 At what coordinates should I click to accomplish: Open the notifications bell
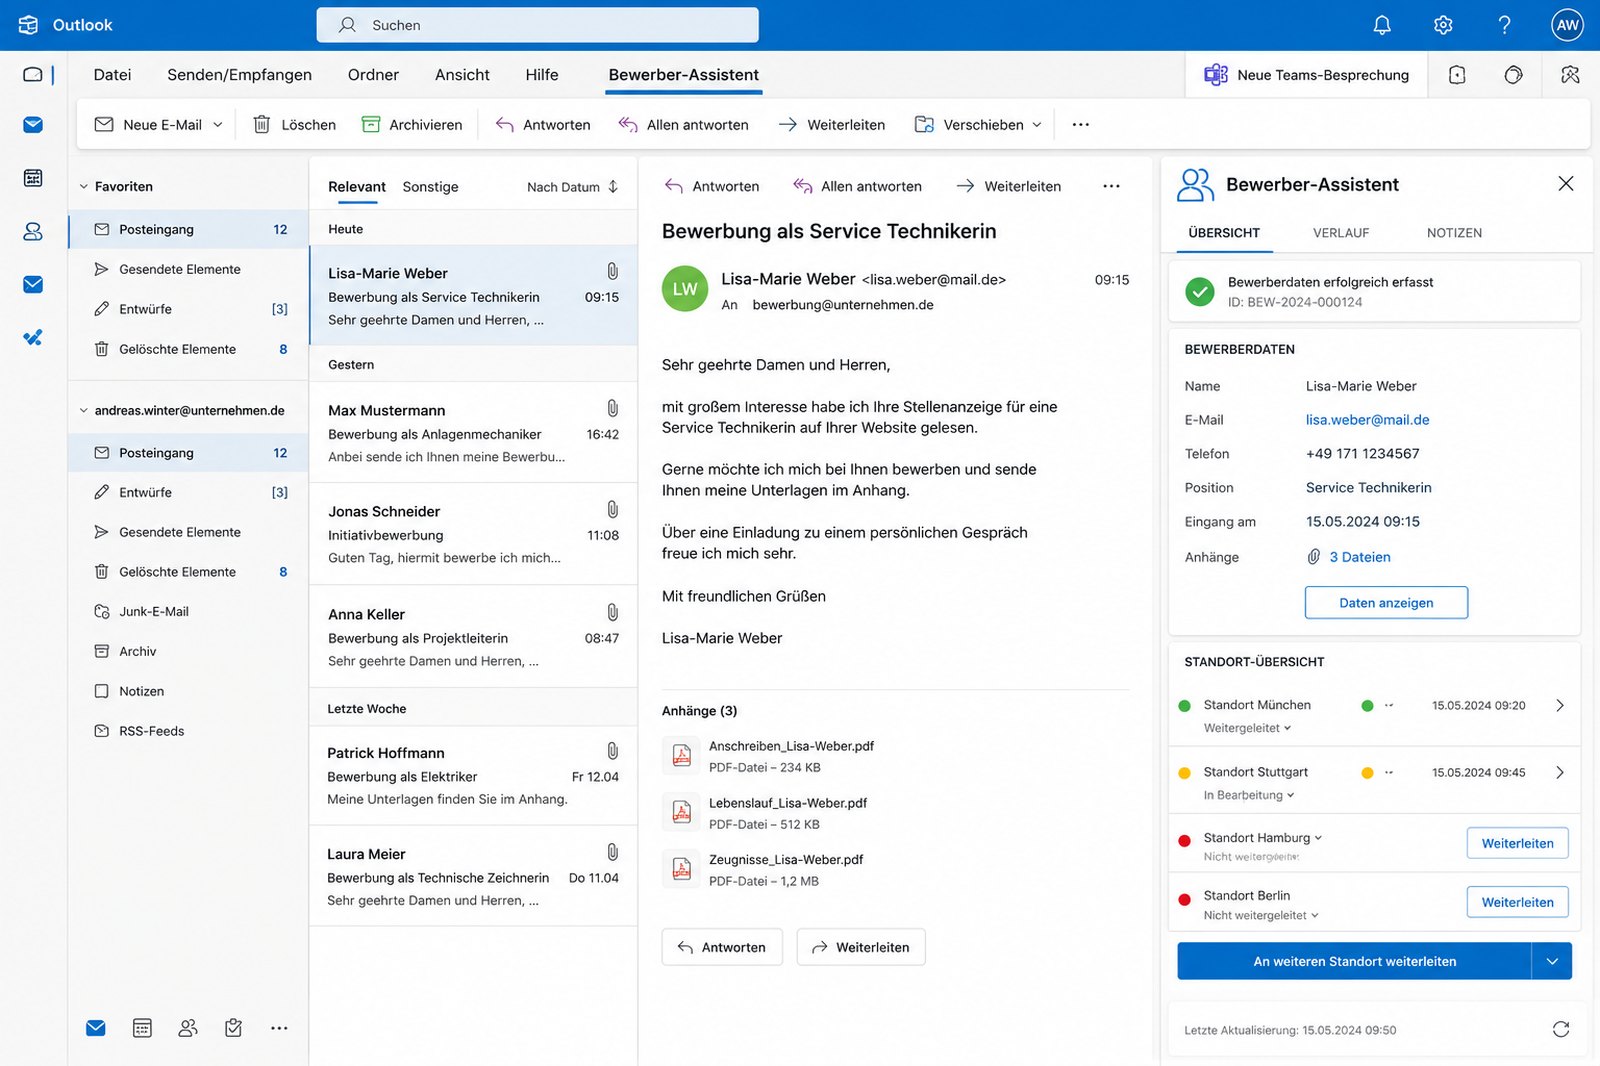point(1382,25)
